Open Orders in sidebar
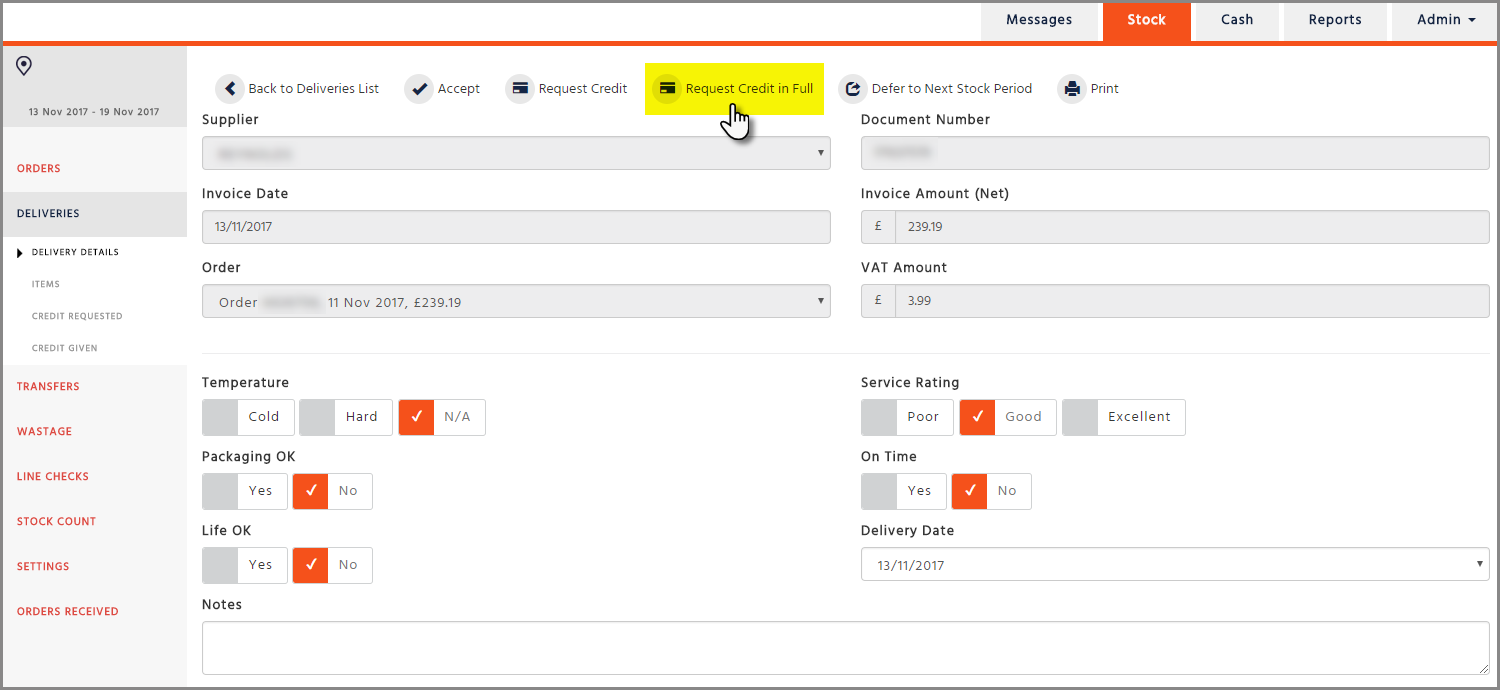The image size is (1500, 690). point(39,168)
